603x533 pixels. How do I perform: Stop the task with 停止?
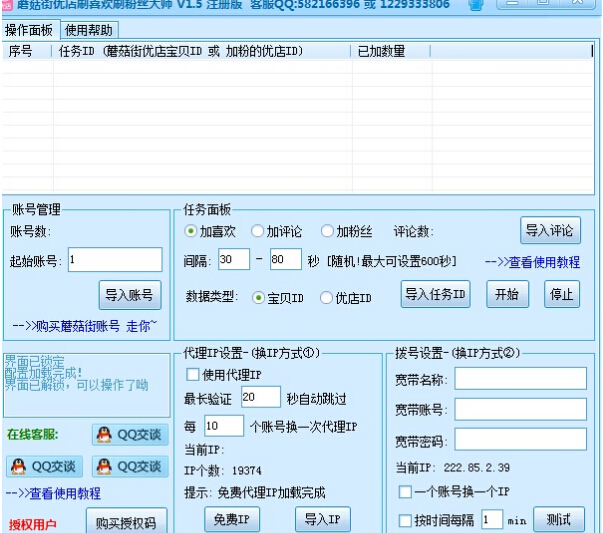pos(562,295)
